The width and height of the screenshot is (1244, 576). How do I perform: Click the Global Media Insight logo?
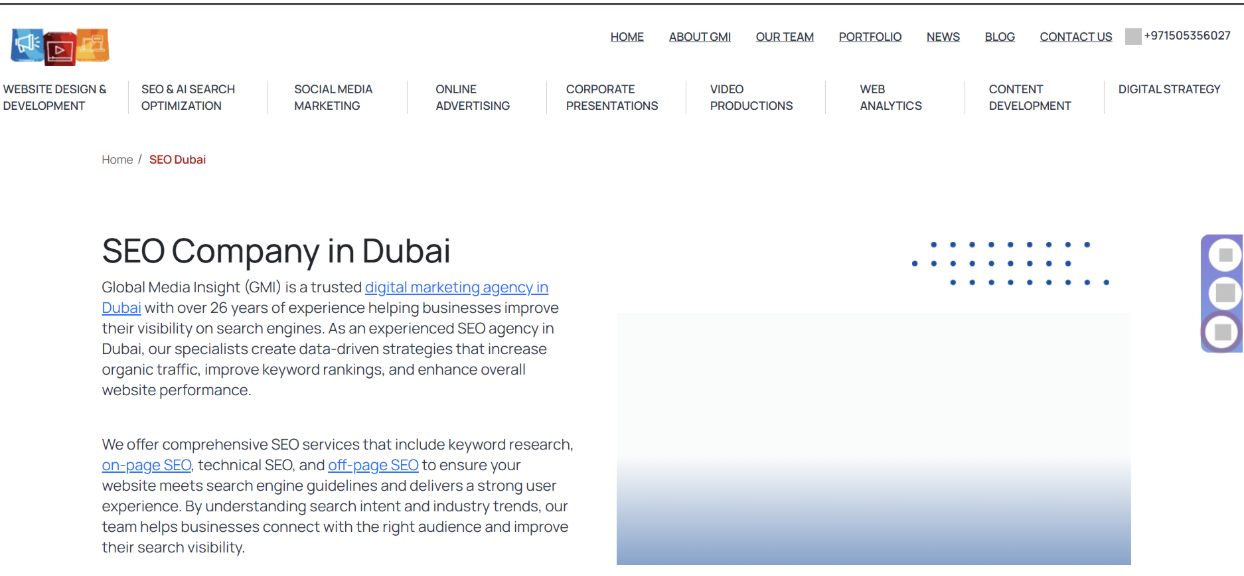(60, 46)
